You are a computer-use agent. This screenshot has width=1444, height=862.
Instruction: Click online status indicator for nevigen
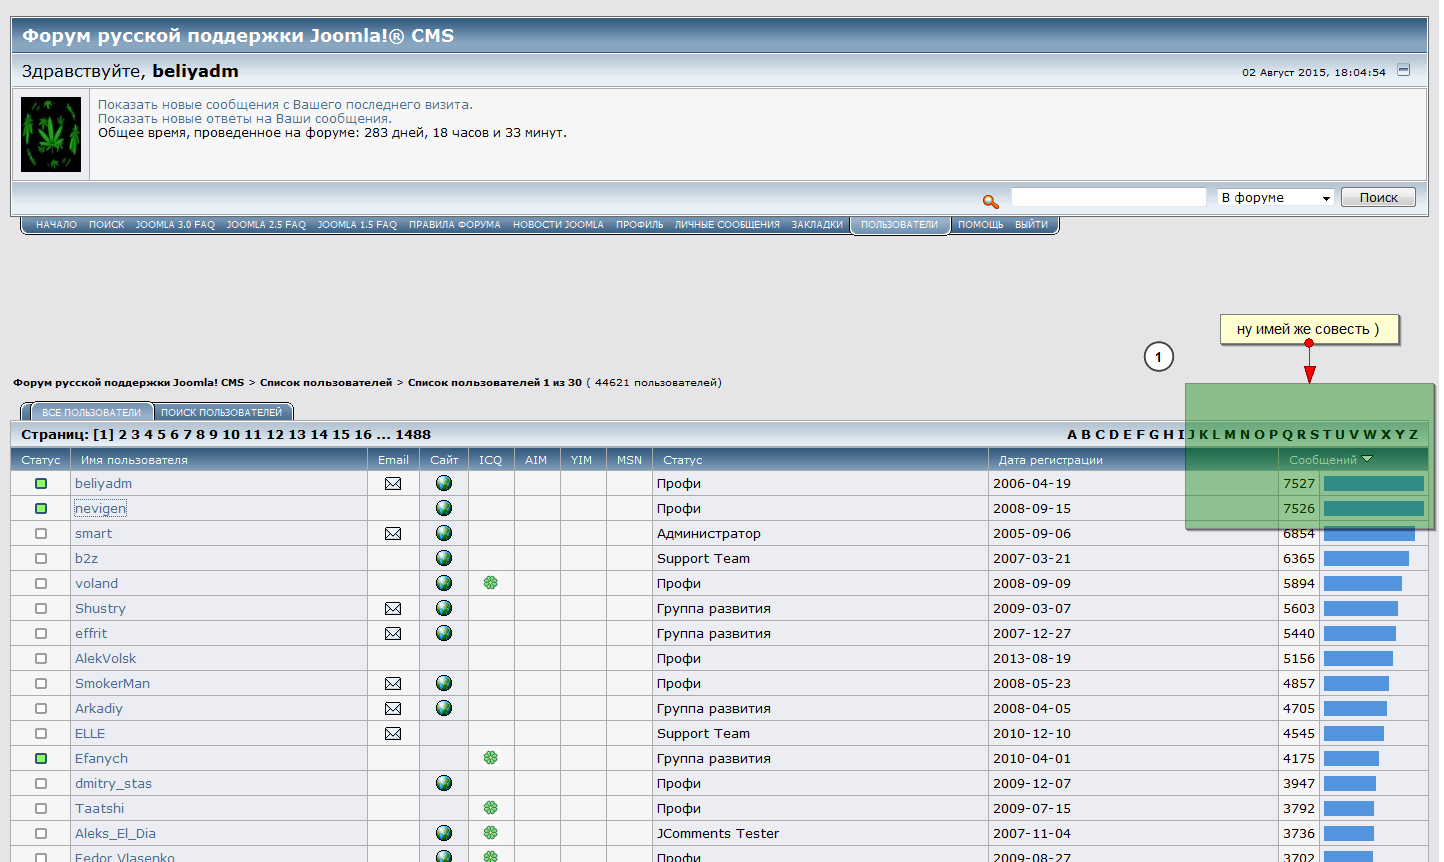(41, 509)
